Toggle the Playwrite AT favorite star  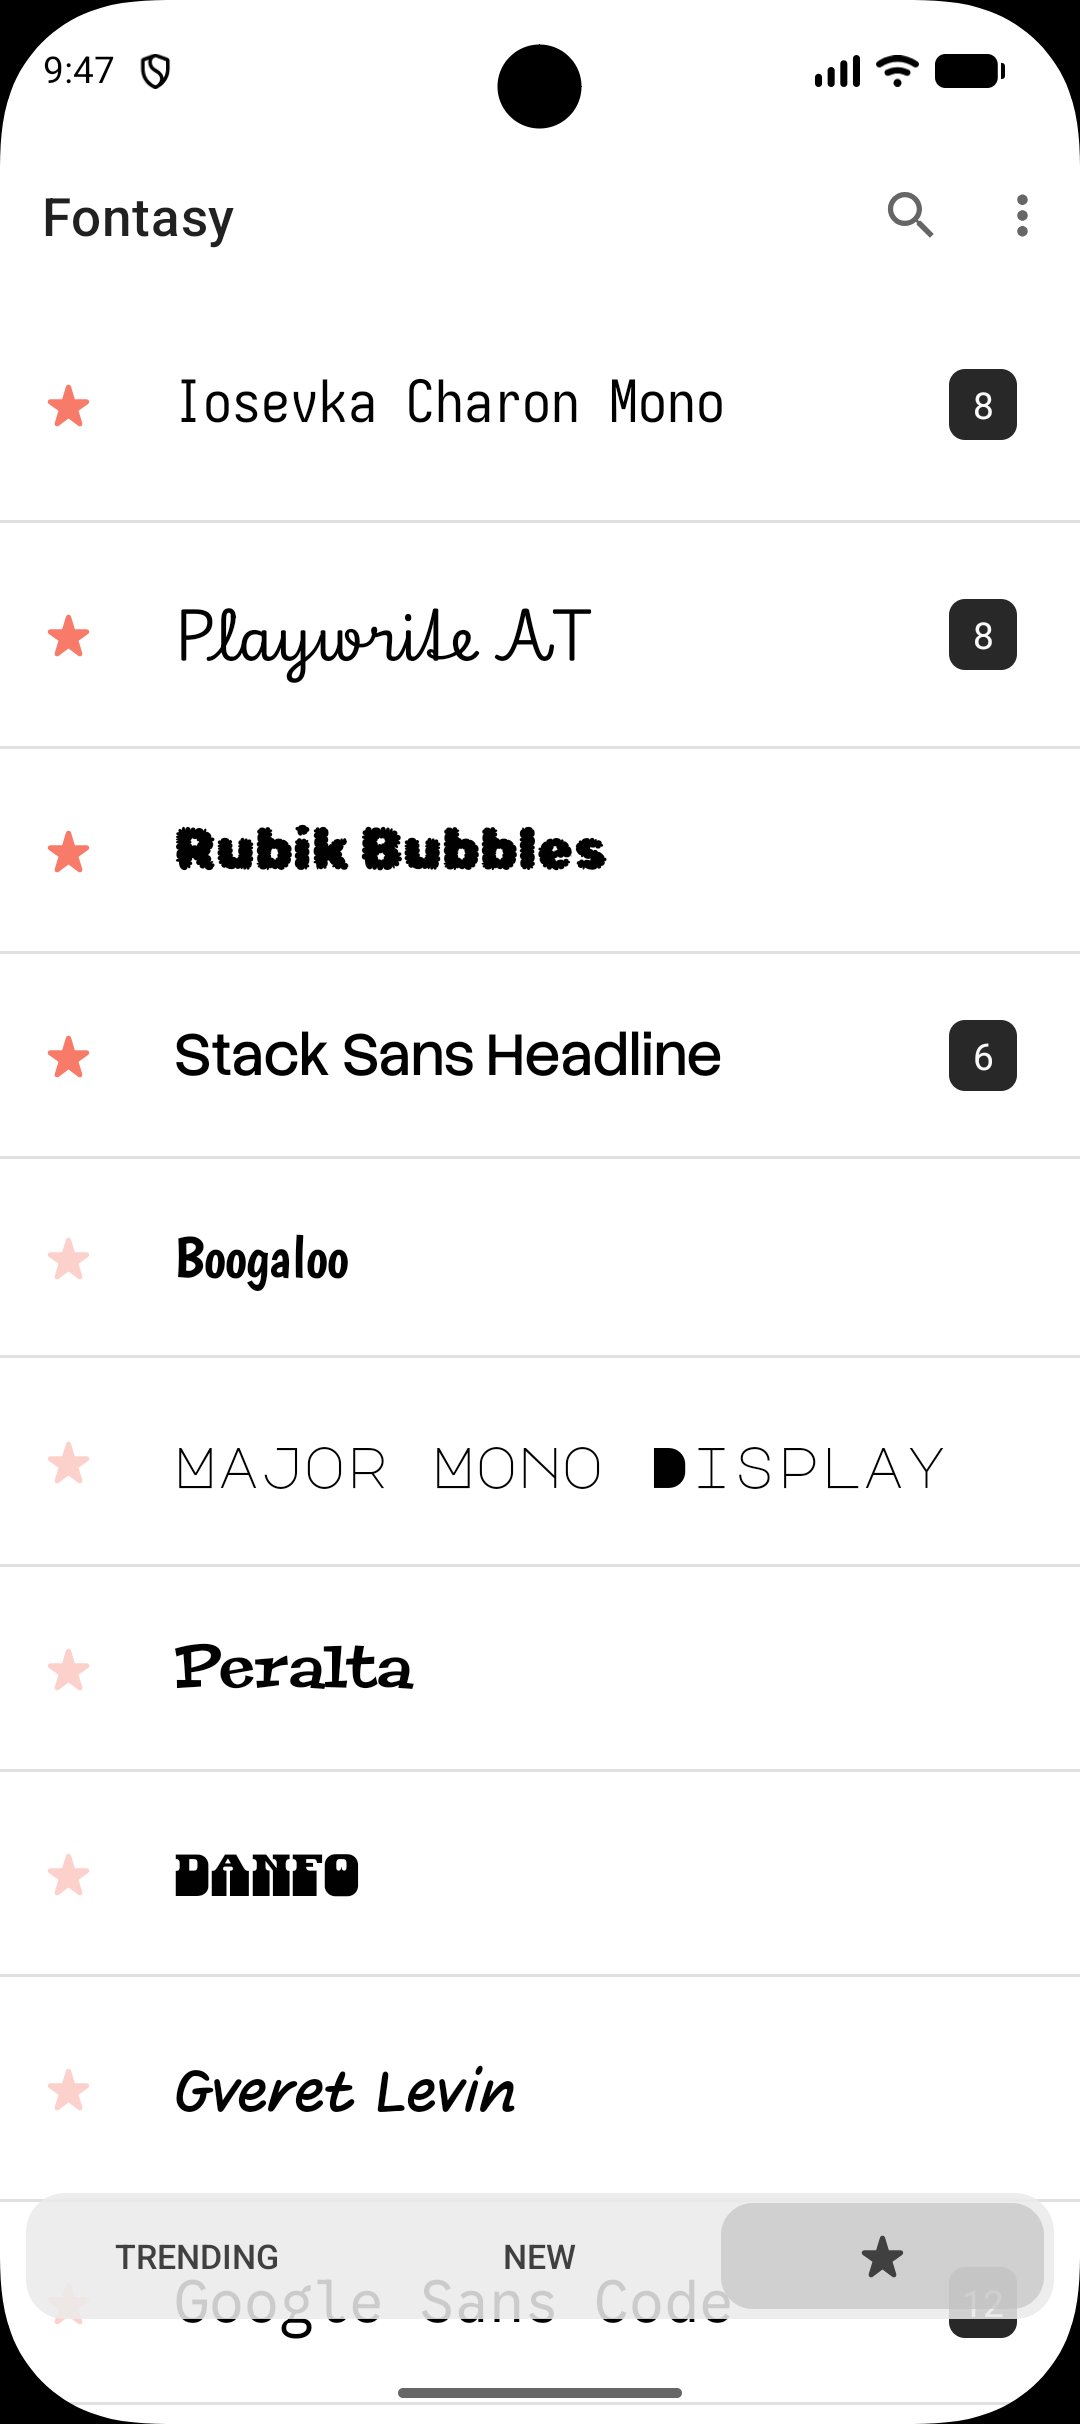click(69, 635)
